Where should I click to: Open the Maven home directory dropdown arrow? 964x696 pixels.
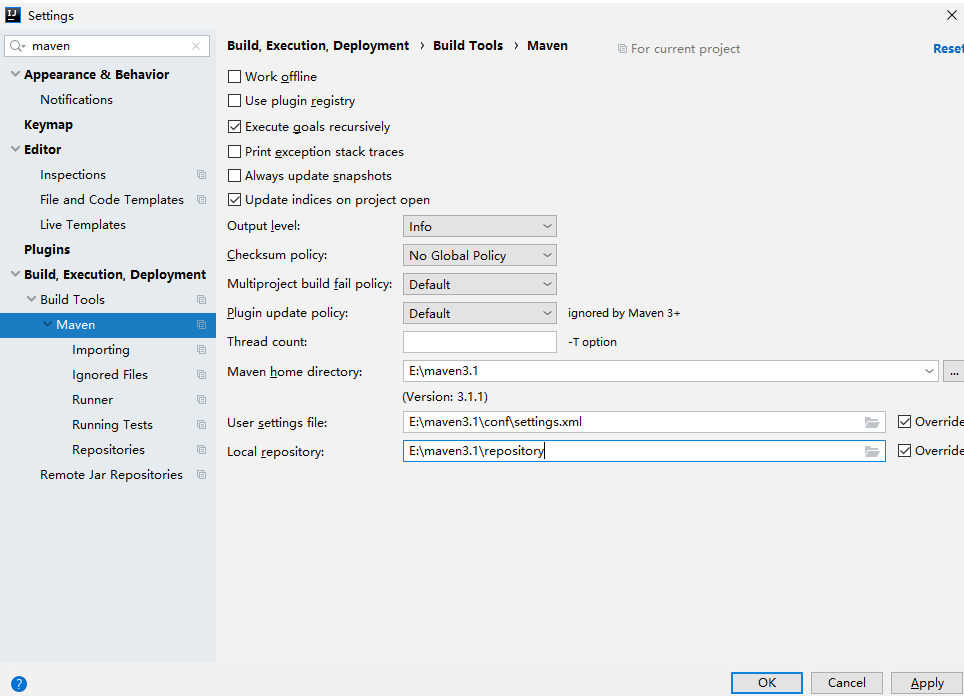coord(928,371)
